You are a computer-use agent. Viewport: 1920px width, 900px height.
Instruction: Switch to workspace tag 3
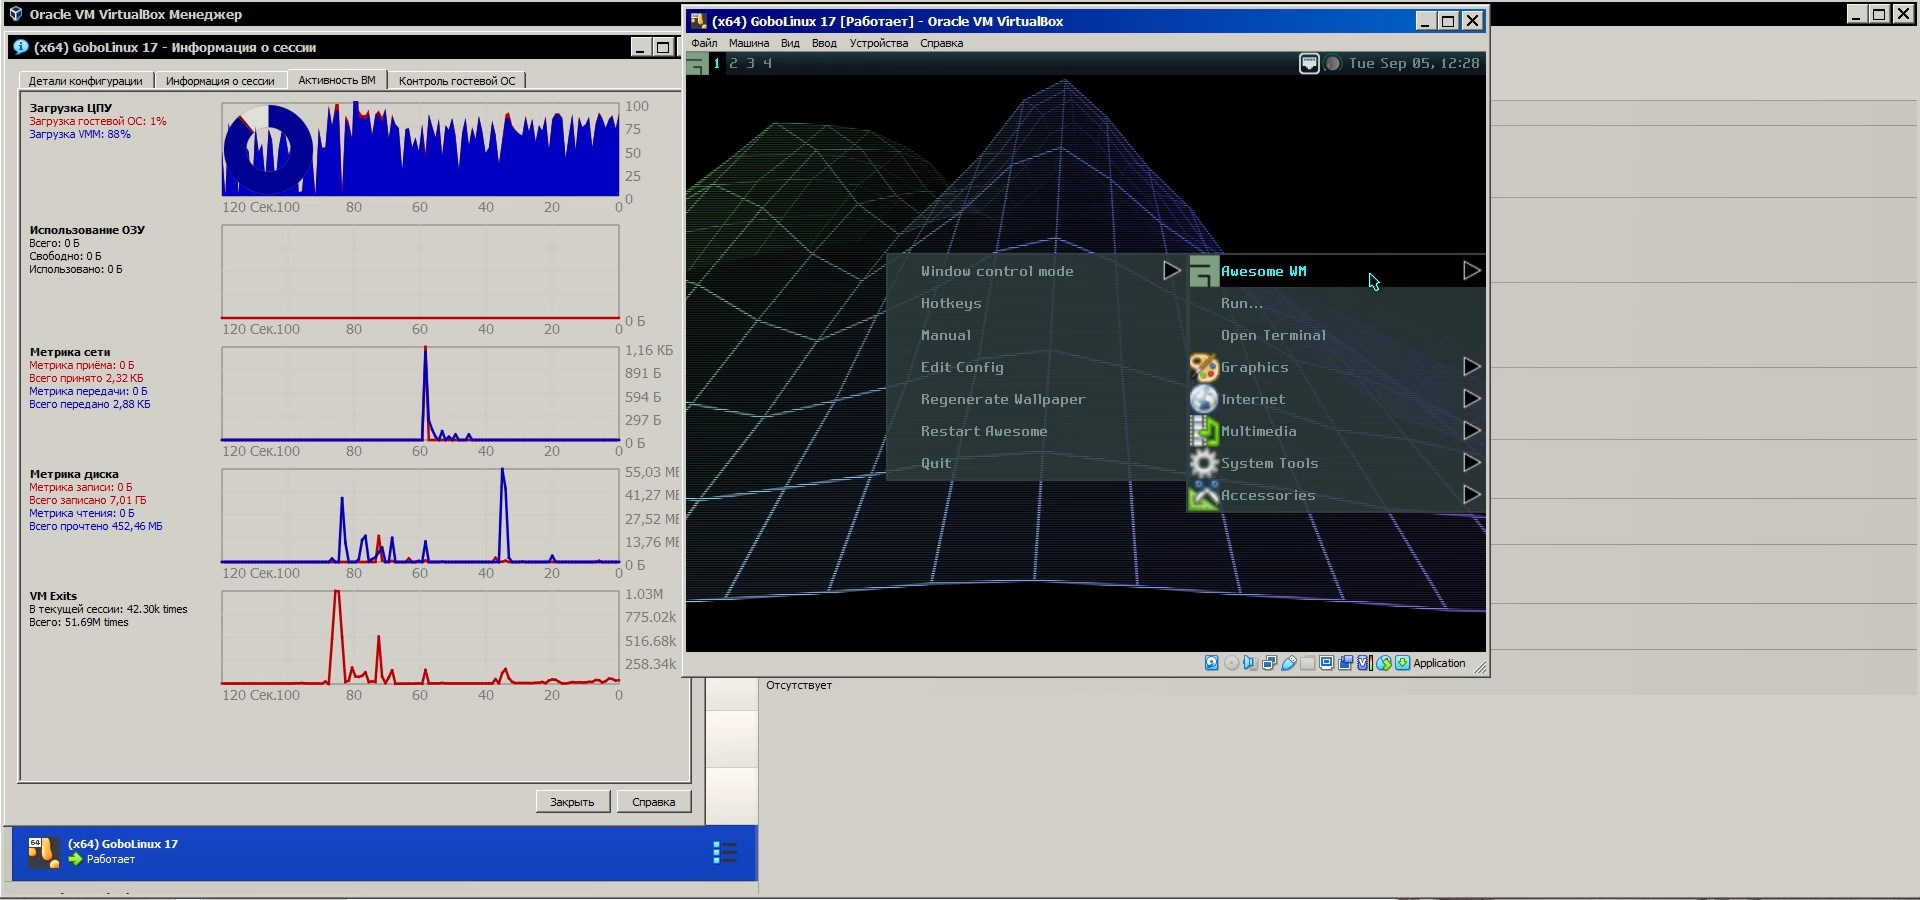[750, 64]
